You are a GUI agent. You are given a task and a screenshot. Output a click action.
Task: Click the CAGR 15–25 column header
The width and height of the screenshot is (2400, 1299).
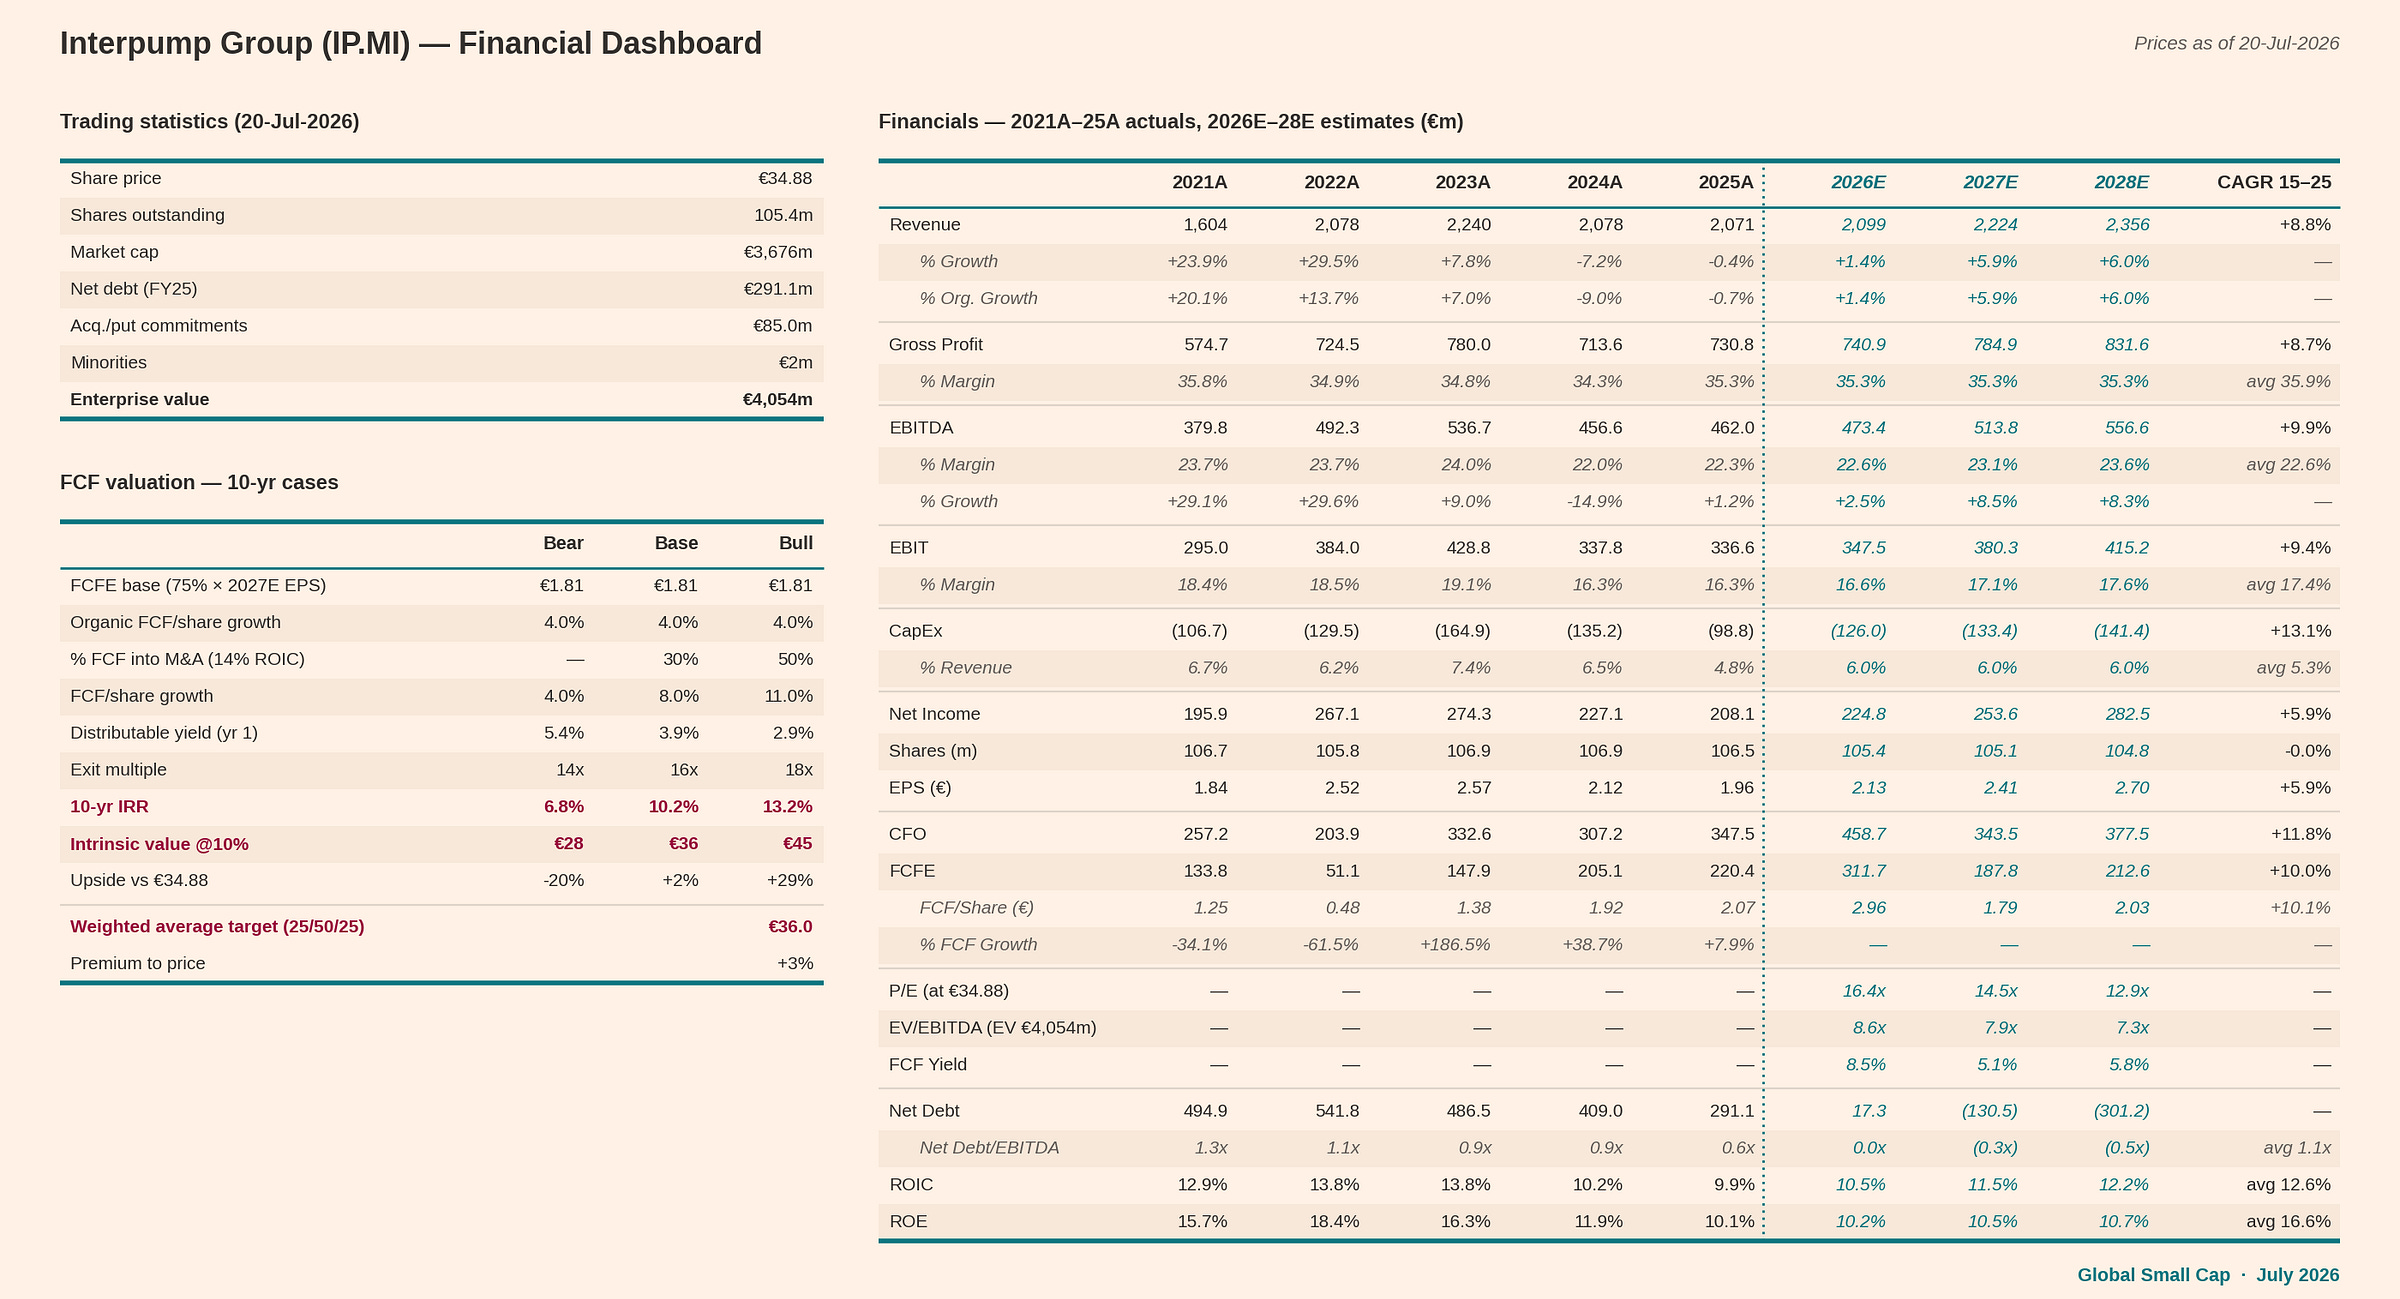click(2274, 183)
